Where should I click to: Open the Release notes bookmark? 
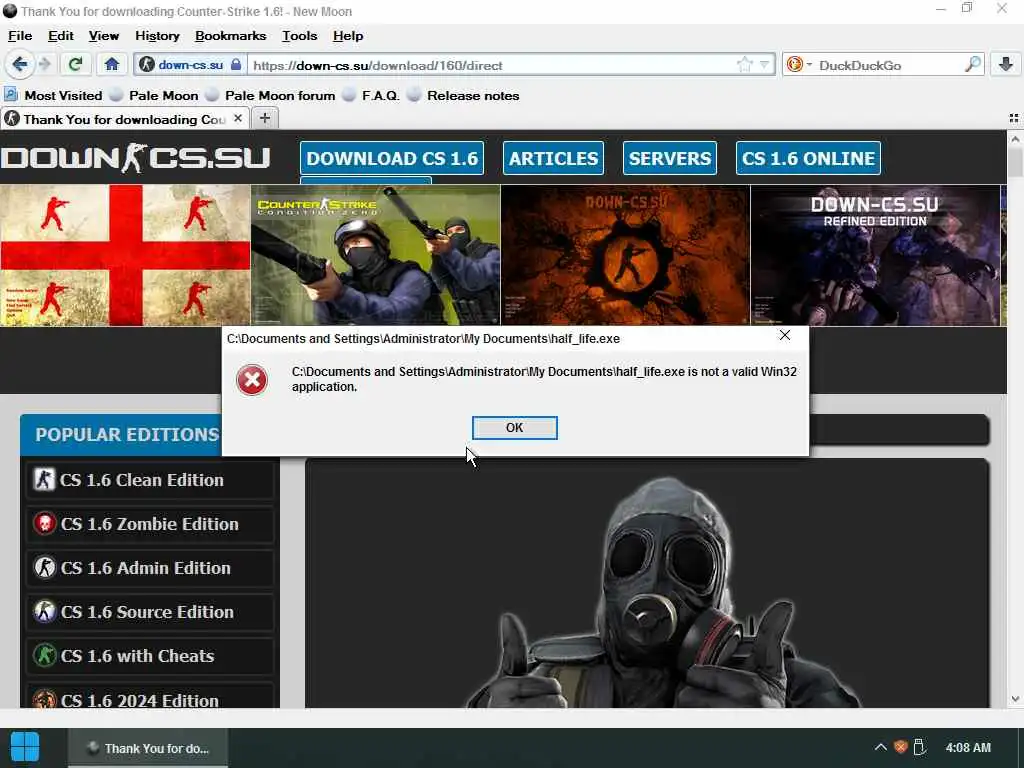click(x=464, y=95)
